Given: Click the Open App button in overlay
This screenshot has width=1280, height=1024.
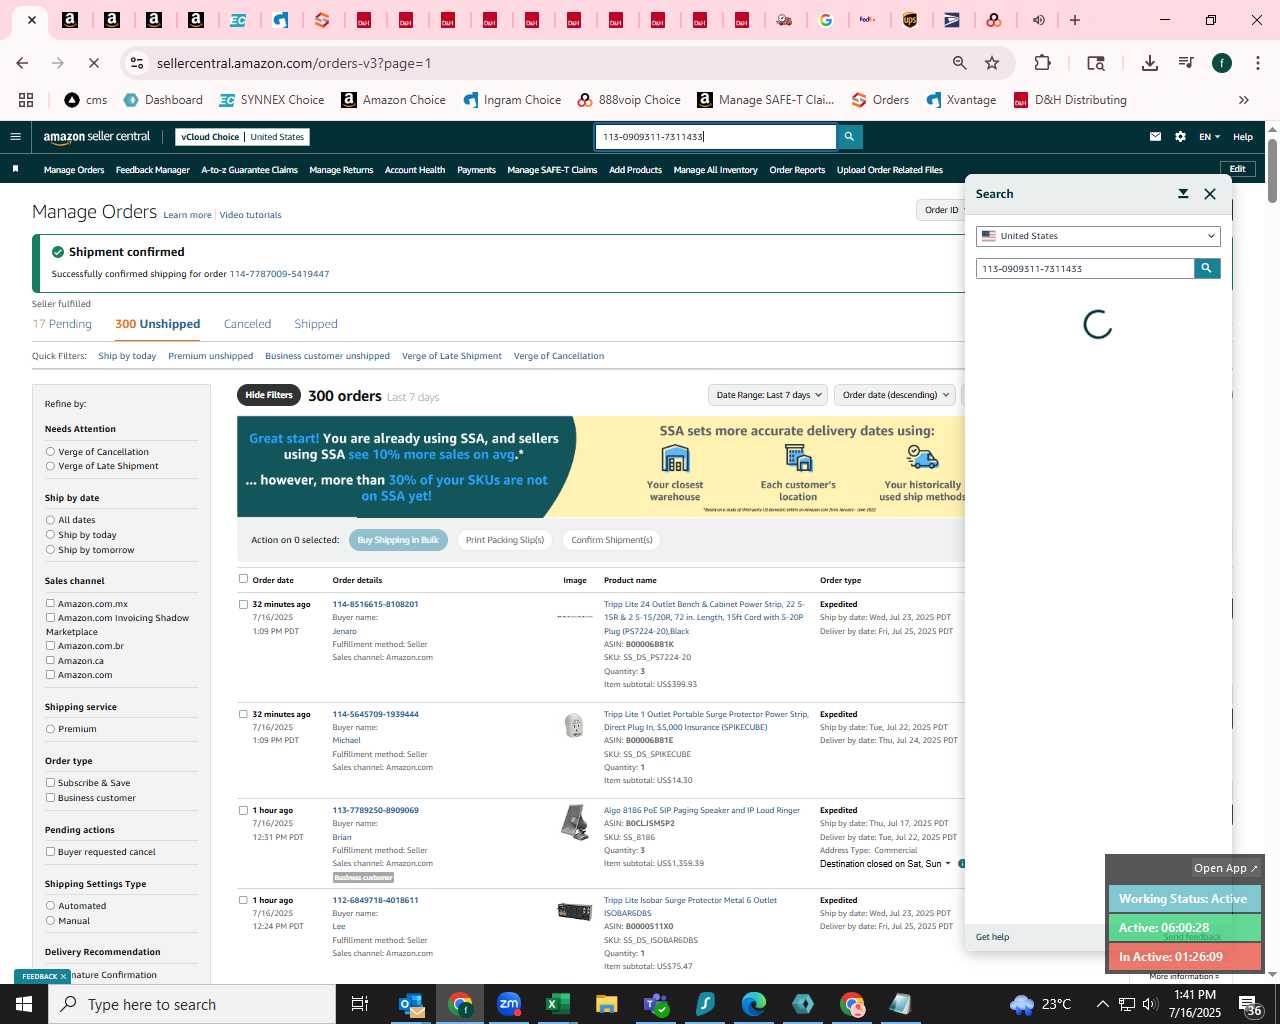Looking at the screenshot, I should pyautogui.click(x=1226, y=868).
